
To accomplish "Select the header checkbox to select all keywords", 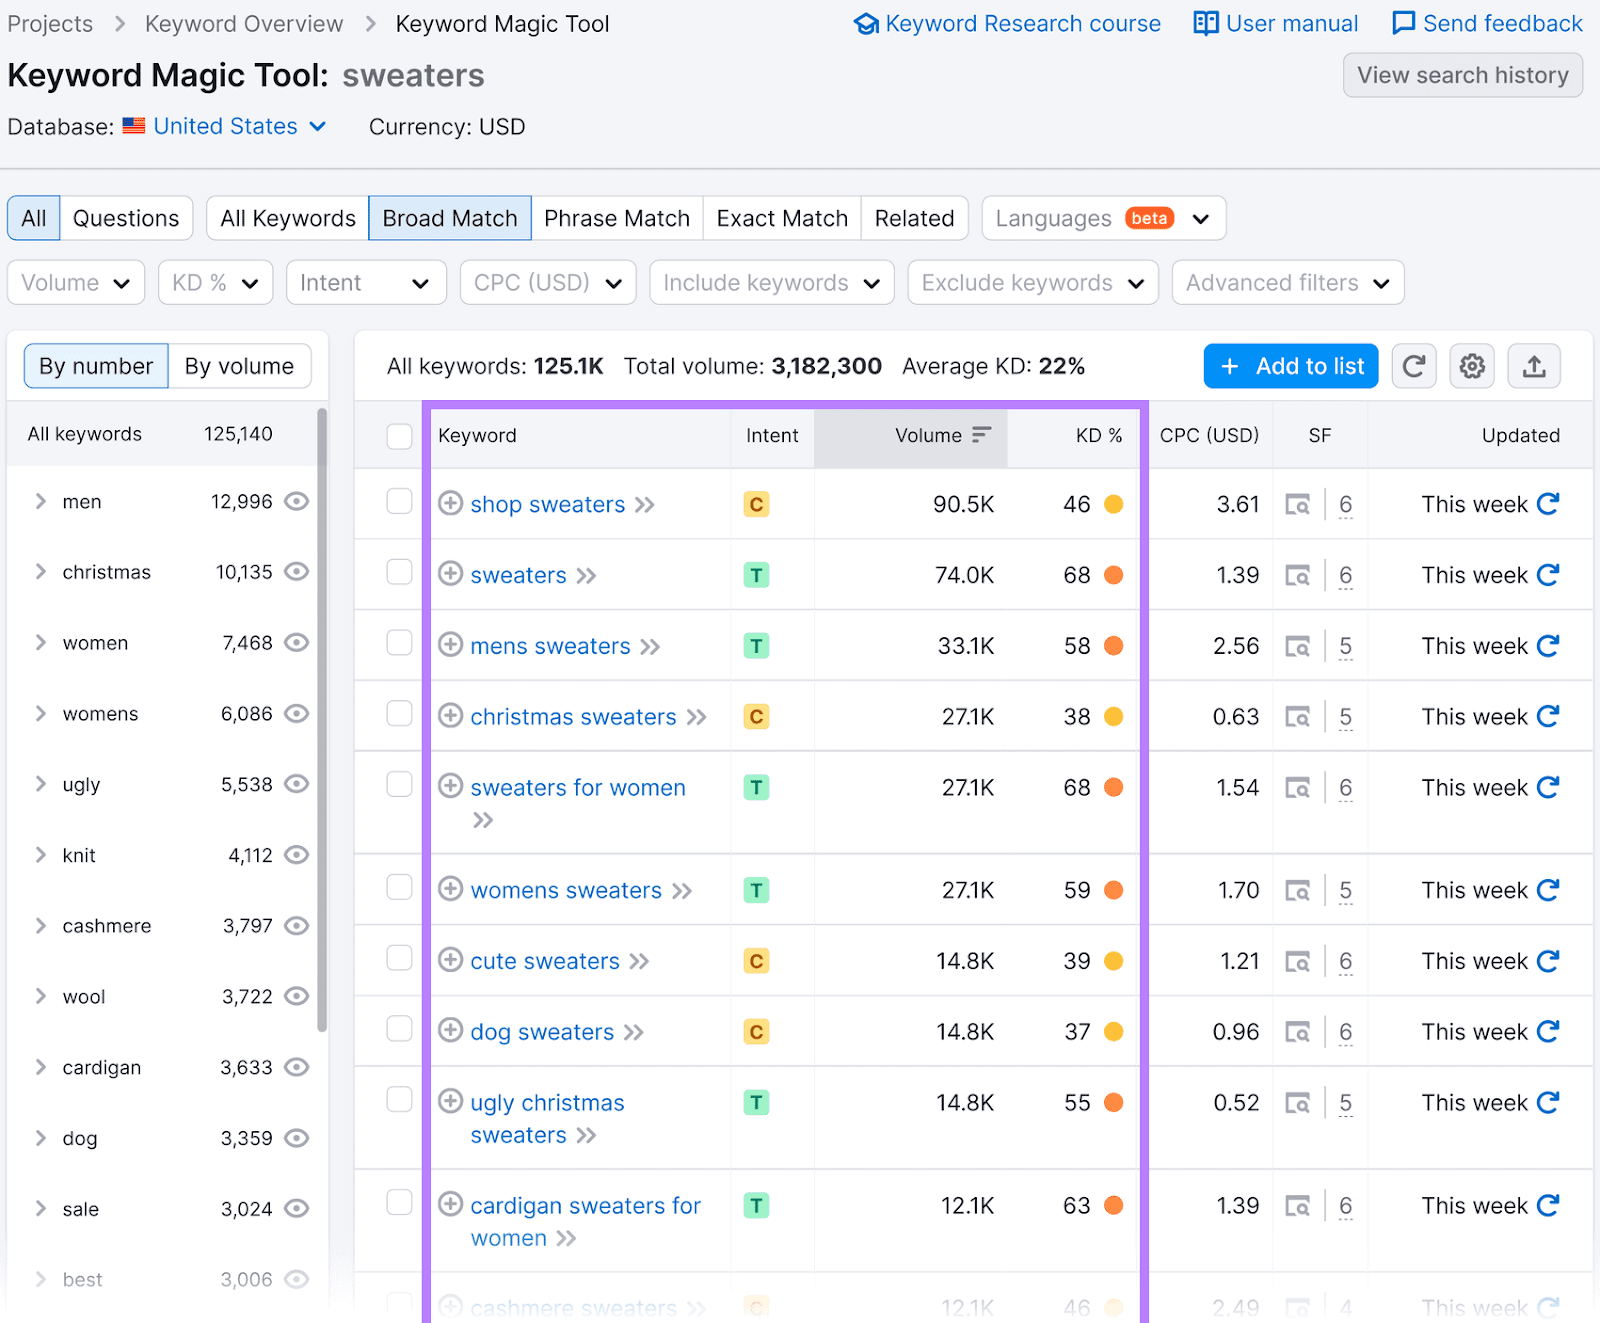I will (399, 436).
